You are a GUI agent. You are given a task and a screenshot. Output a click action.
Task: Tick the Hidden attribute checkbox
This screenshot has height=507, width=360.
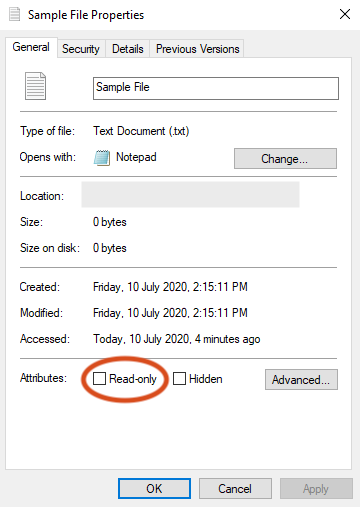[179, 379]
